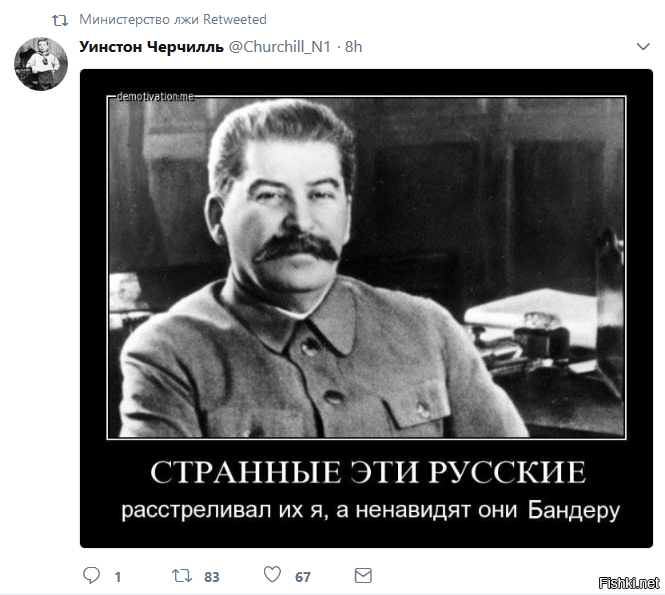Click the display name Уинстон Черчилль
Viewport: 665px width, 595px height.
(151, 47)
